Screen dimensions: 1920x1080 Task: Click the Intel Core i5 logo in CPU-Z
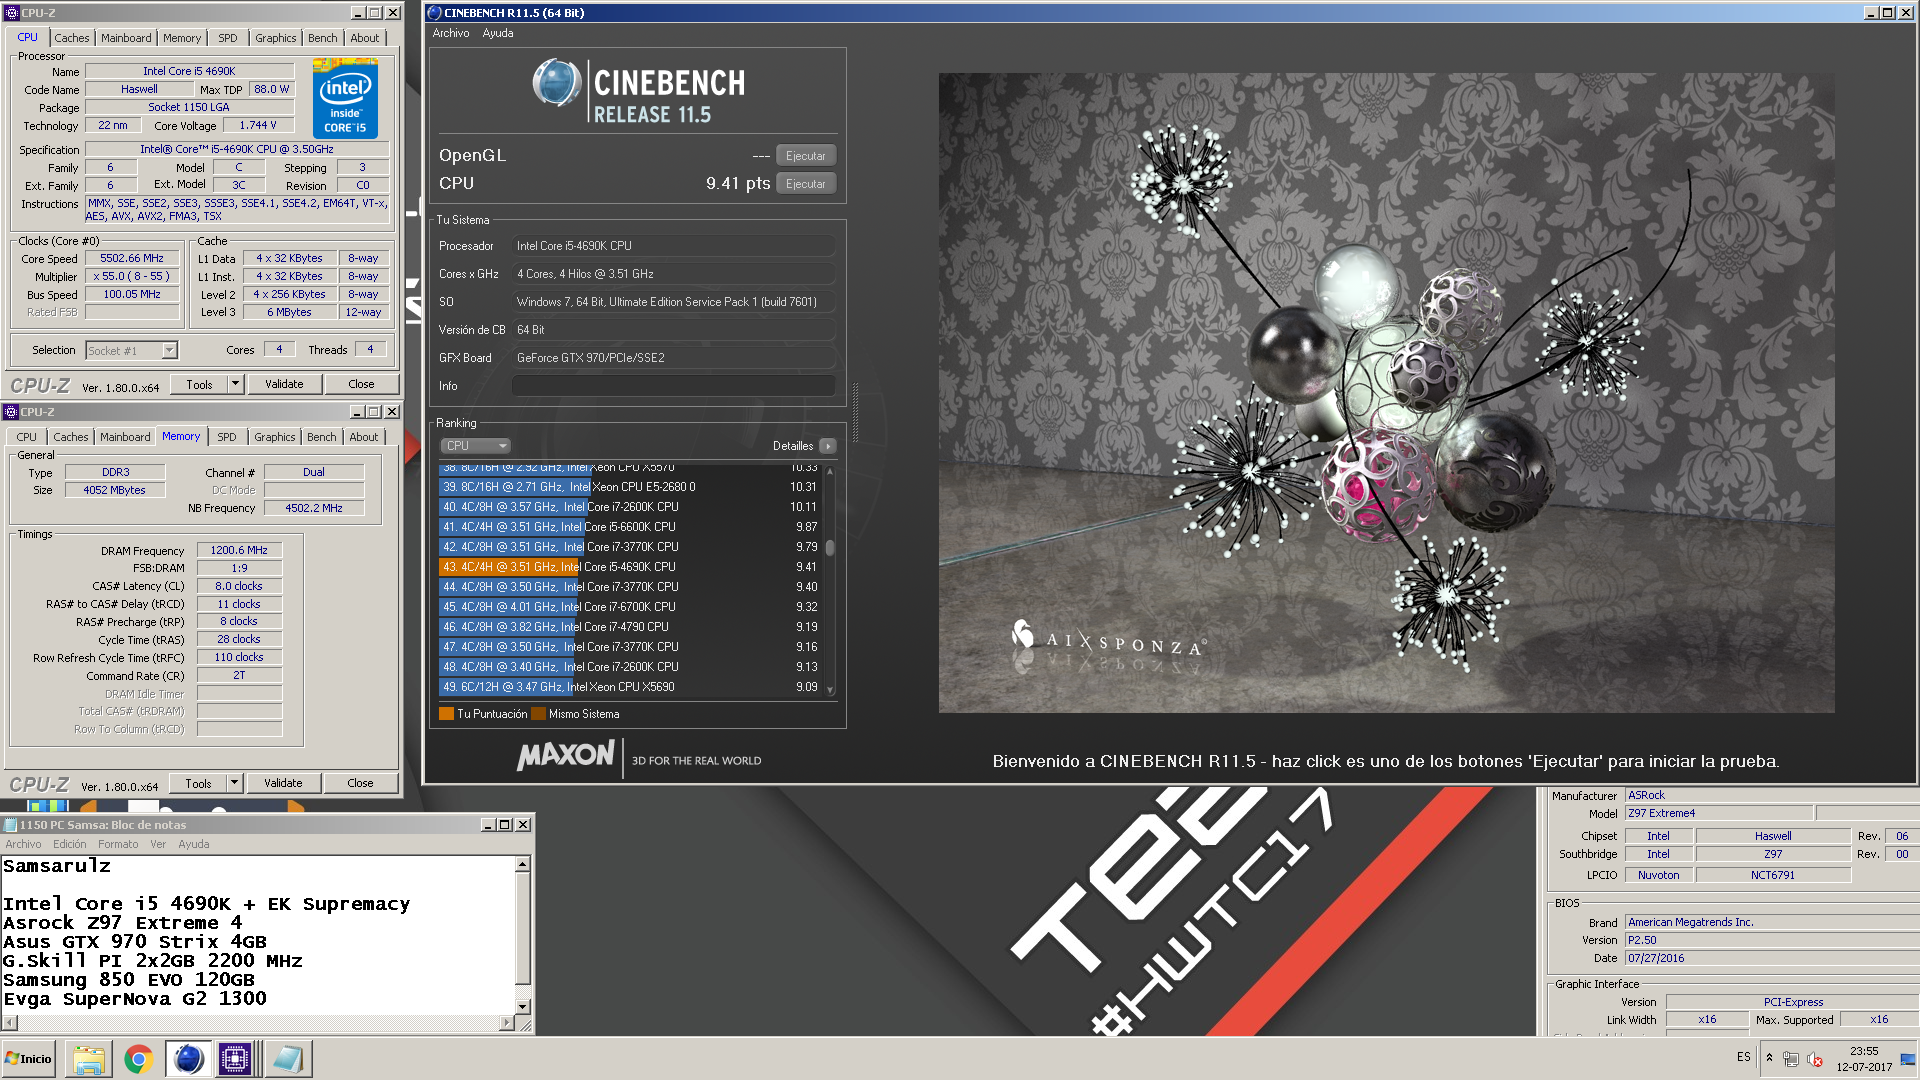[345, 98]
